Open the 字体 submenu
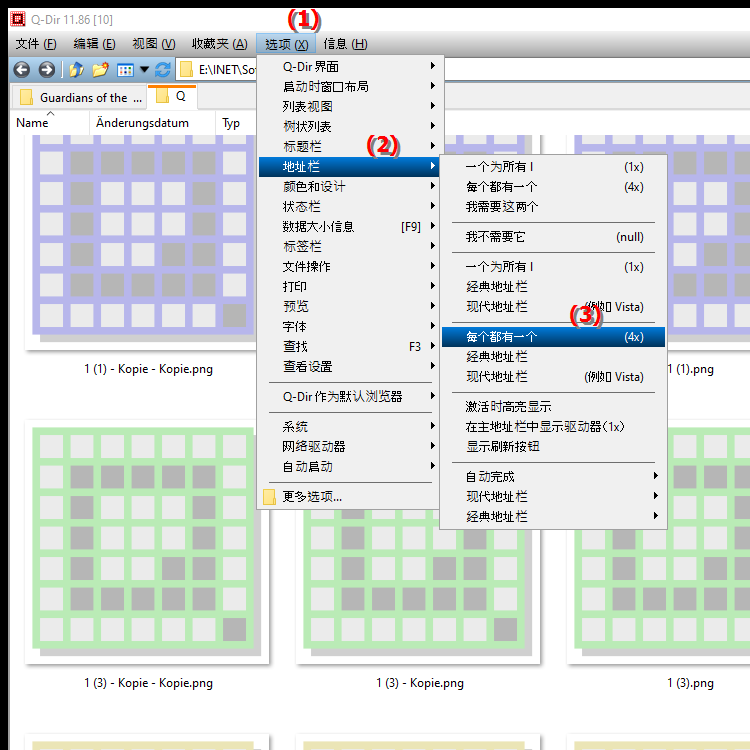 point(351,326)
